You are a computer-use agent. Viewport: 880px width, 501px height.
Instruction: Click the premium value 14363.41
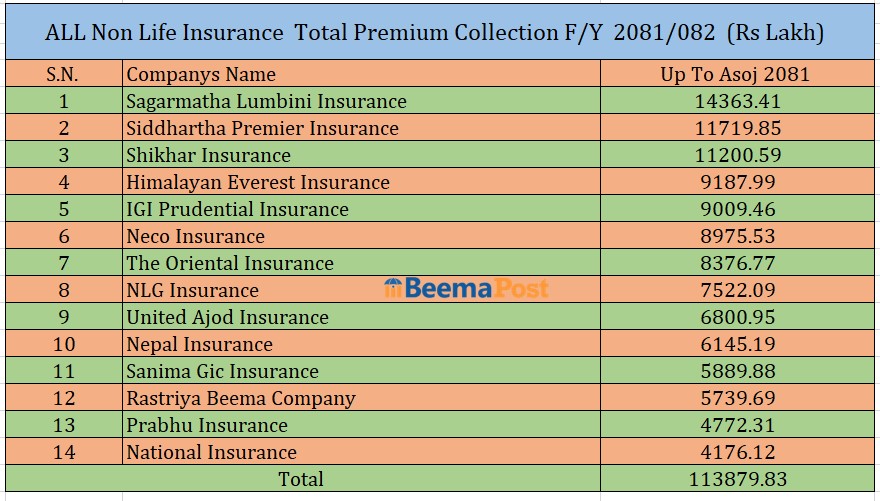737,101
